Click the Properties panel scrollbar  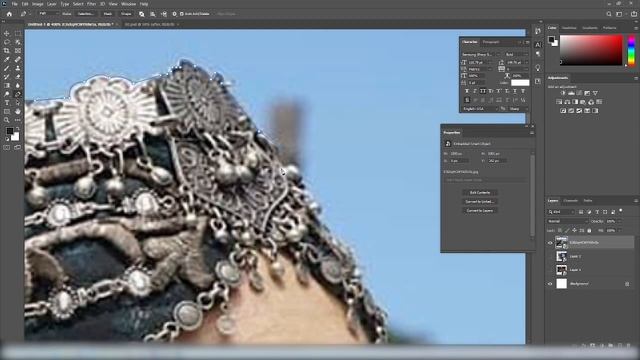(532, 196)
